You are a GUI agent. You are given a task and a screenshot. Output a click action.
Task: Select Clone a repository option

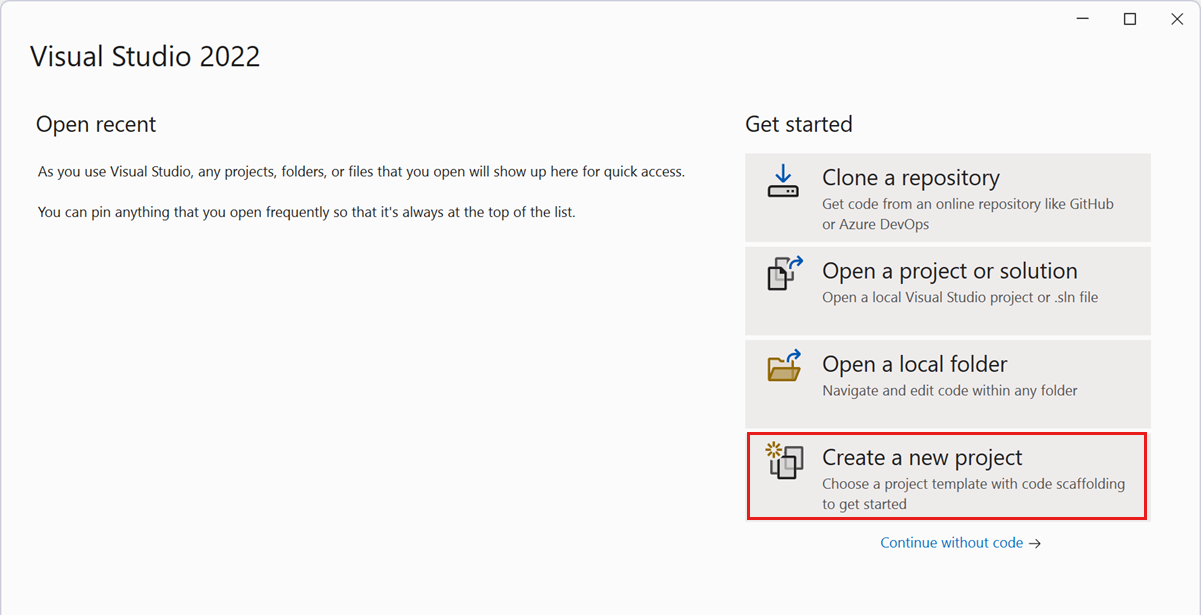(x=946, y=197)
